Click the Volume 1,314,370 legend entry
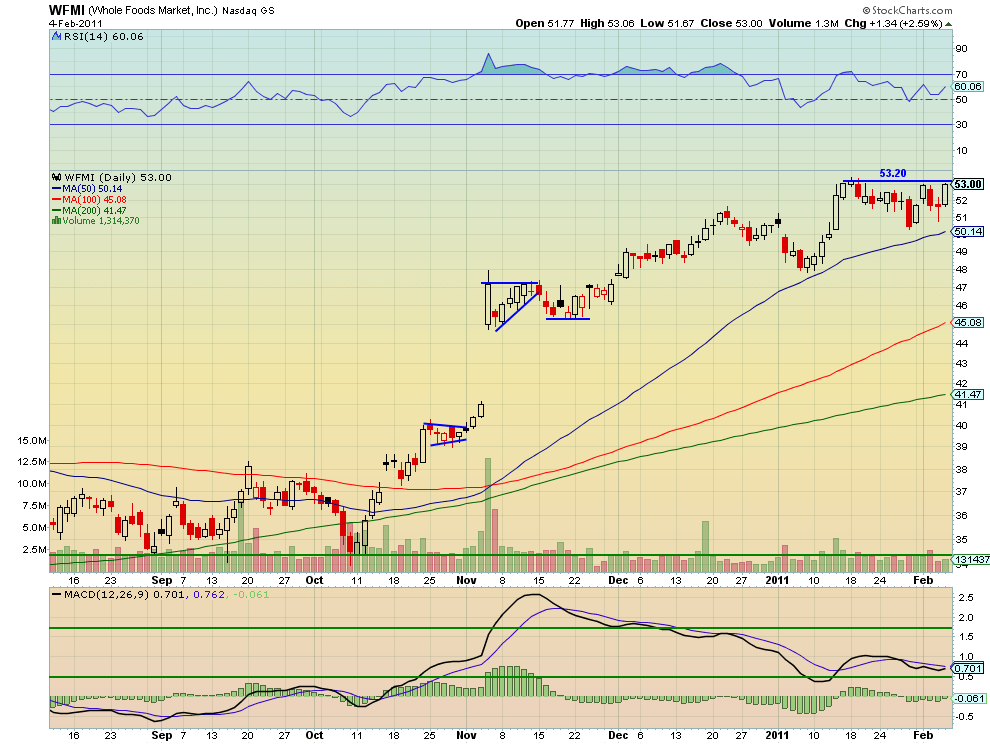 101,220
